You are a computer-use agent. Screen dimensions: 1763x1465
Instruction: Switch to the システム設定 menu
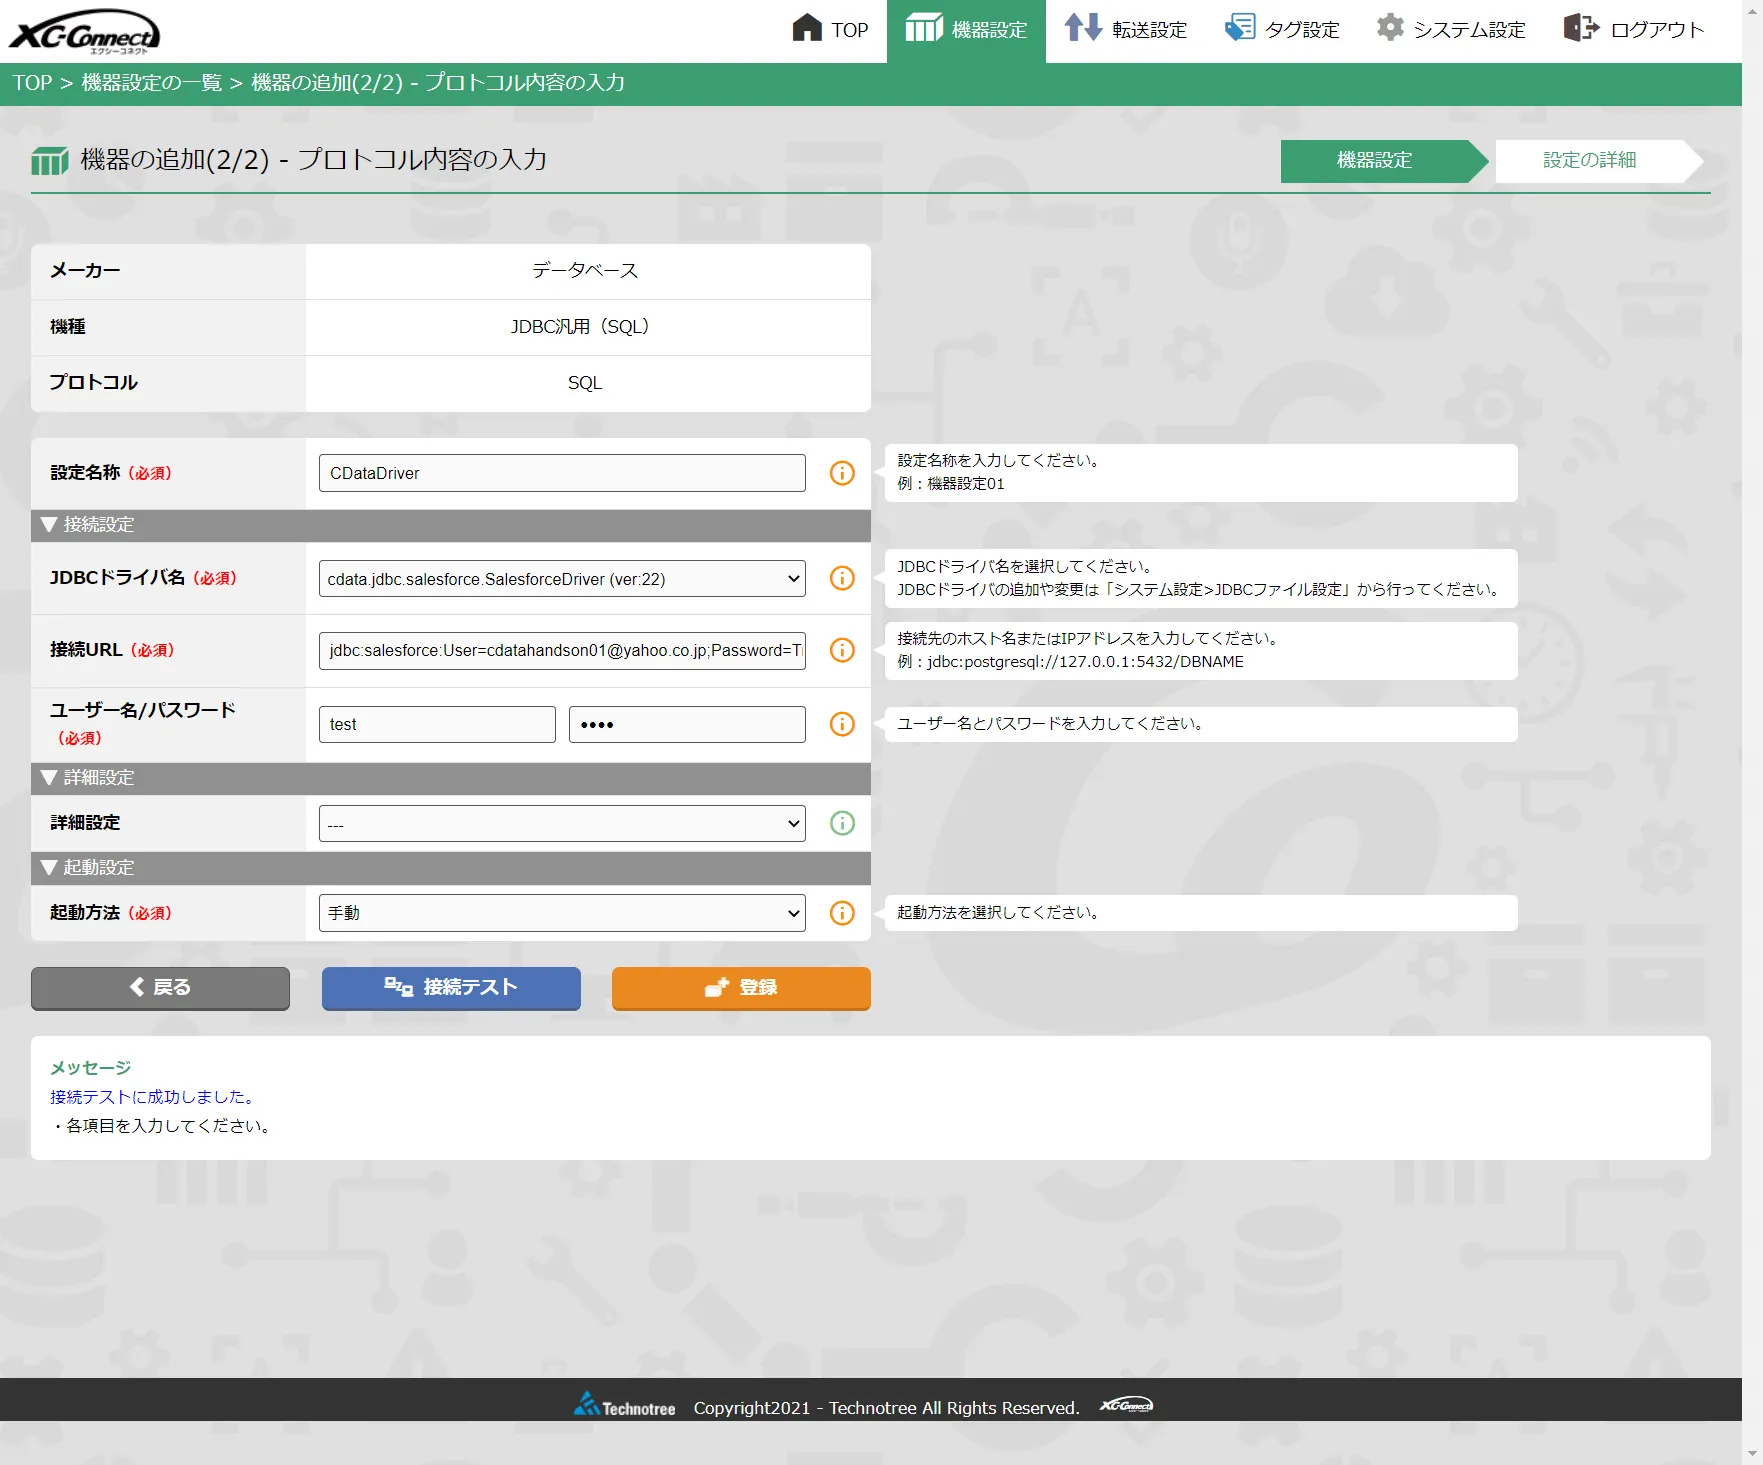pyautogui.click(x=1450, y=29)
